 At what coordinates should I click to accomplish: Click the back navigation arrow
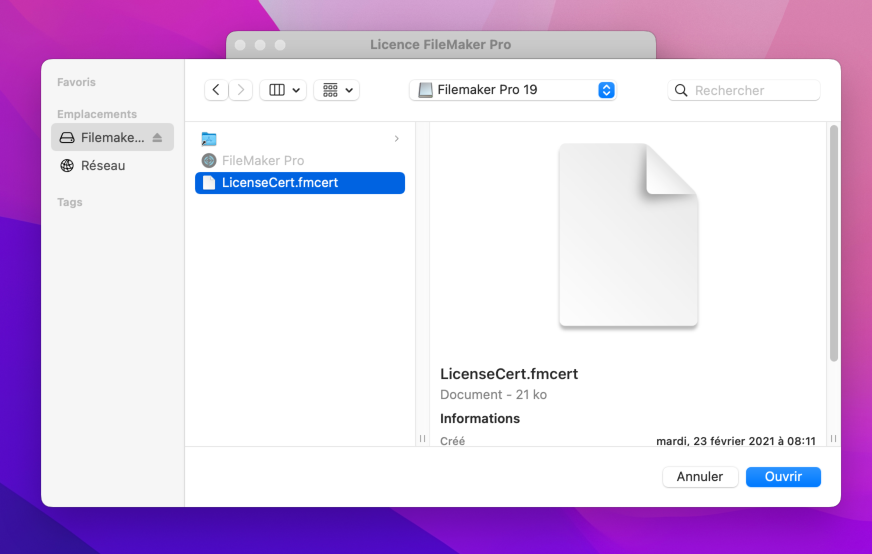tap(217, 90)
